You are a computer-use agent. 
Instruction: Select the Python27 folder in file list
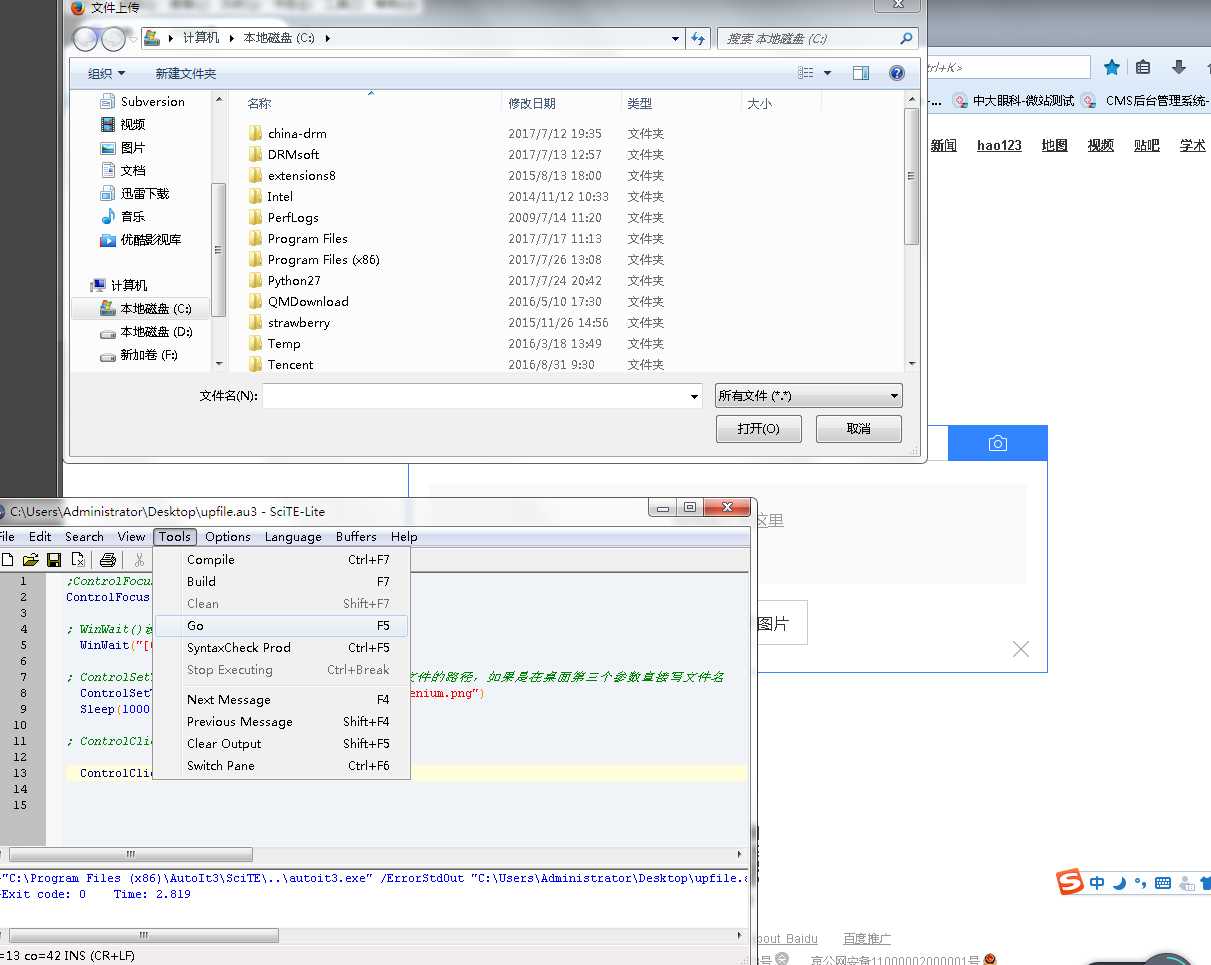click(x=294, y=281)
